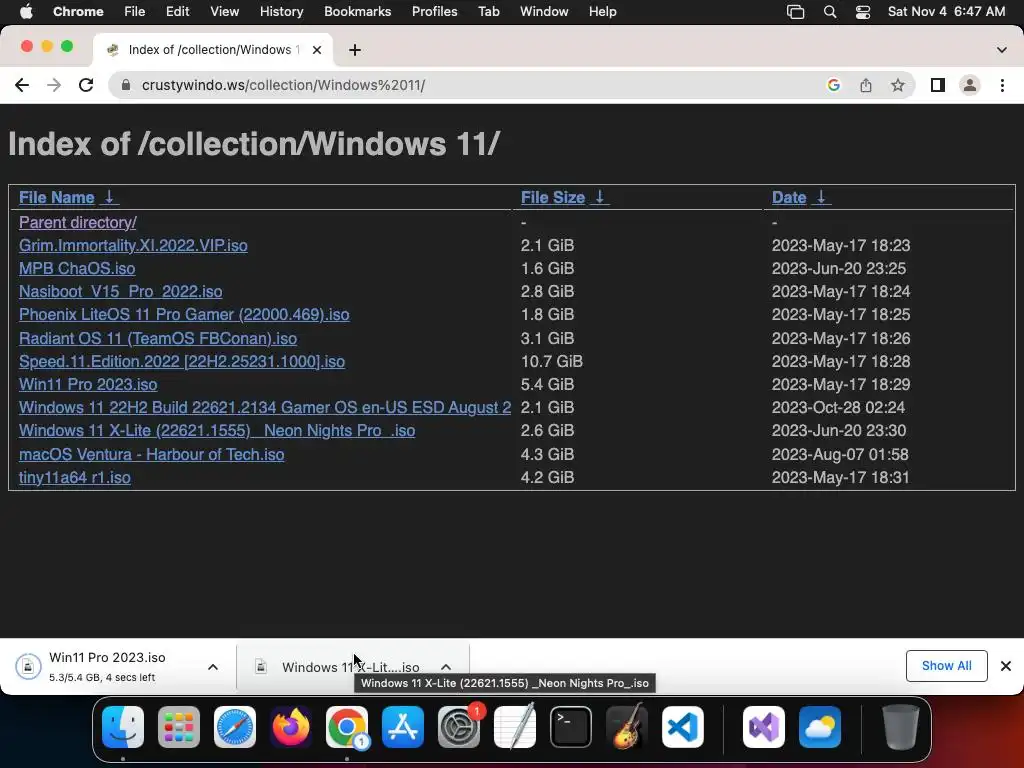This screenshot has width=1024, height=768.
Task: Click Phoenix LiteOS 11 Pro Gamer iso link
Action: click(x=184, y=314)
